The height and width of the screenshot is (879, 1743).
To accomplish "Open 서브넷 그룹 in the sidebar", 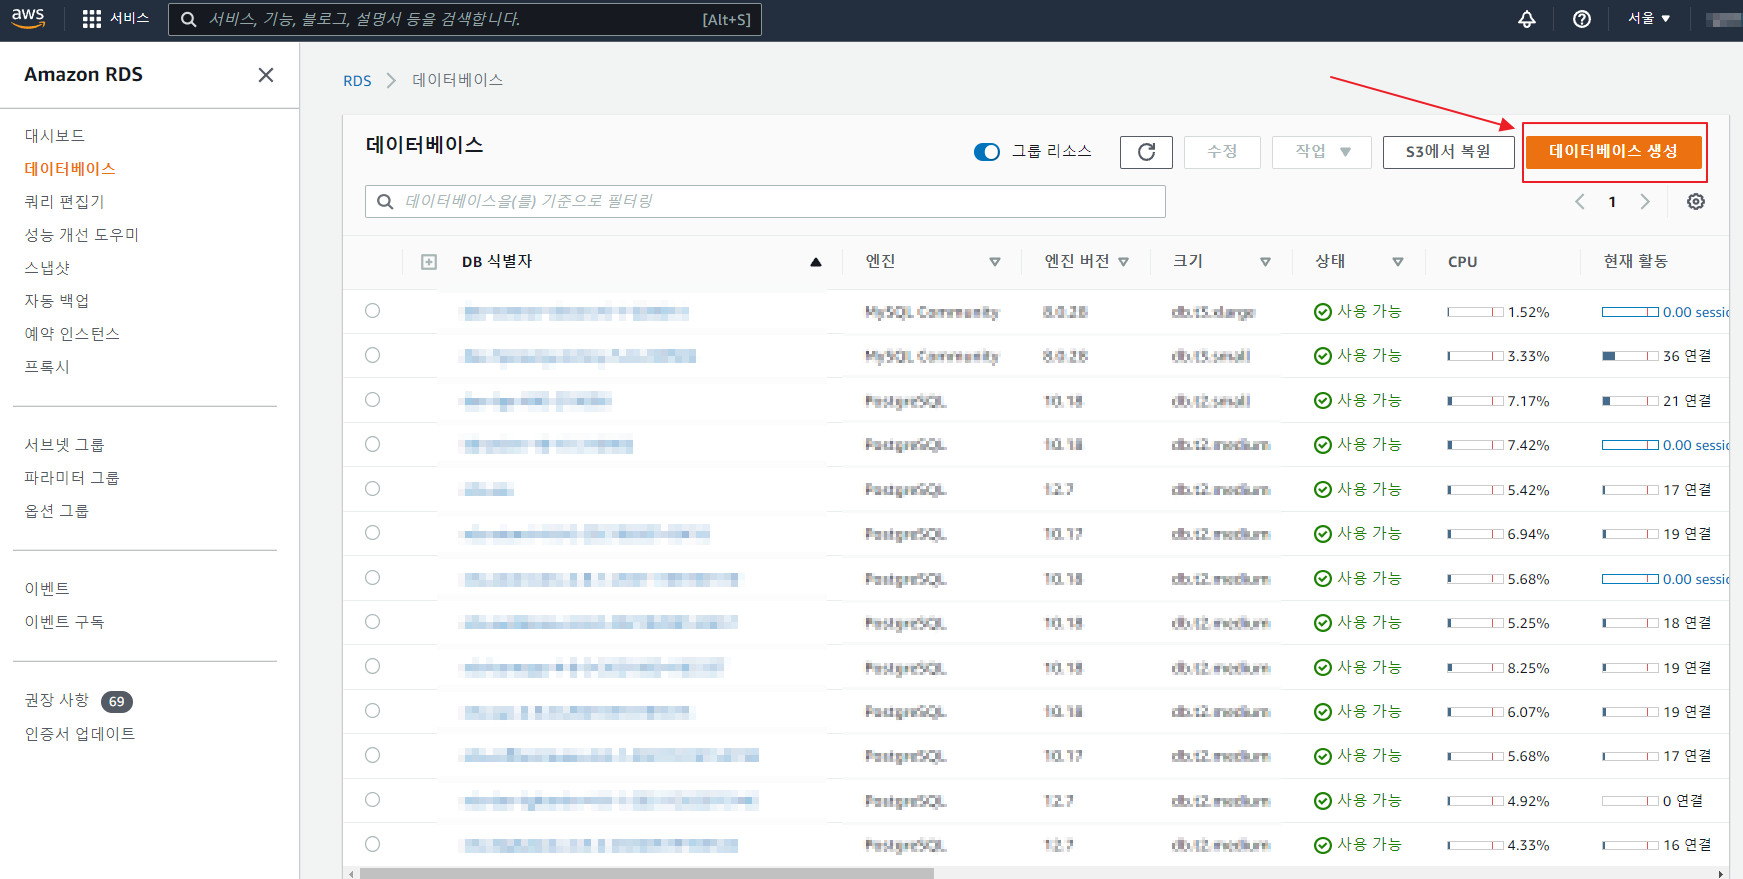I will coord(65,445).
